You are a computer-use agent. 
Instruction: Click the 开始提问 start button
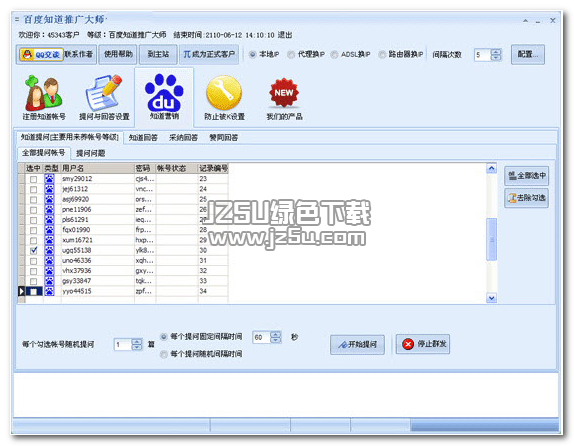click(357, 344)
